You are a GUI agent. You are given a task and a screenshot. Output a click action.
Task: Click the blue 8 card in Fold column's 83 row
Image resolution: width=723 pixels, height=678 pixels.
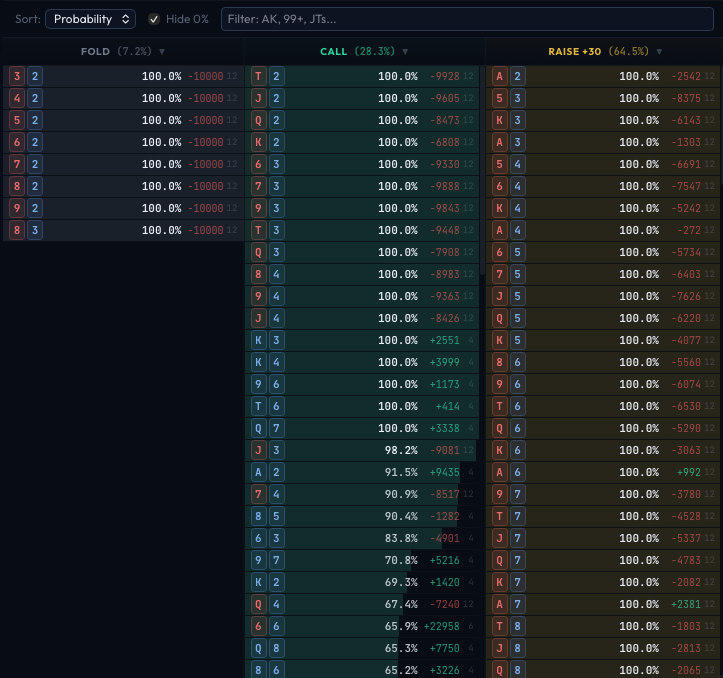coord(17,230)
